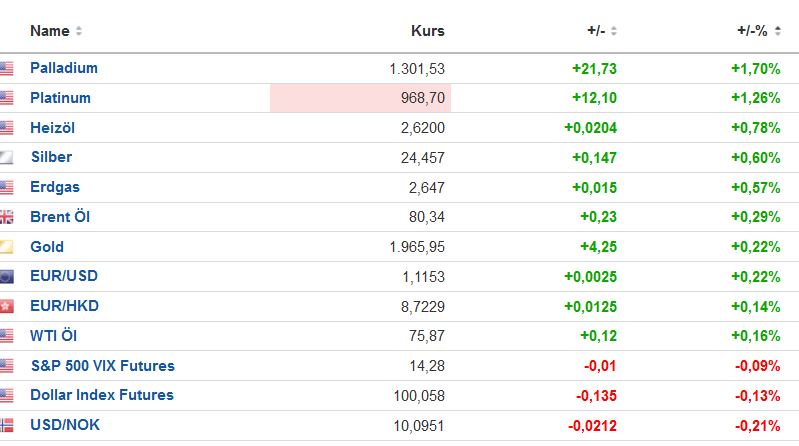
Task: Open the WTI Öl link
Action: pyautogui.click(x=54, y=336)
